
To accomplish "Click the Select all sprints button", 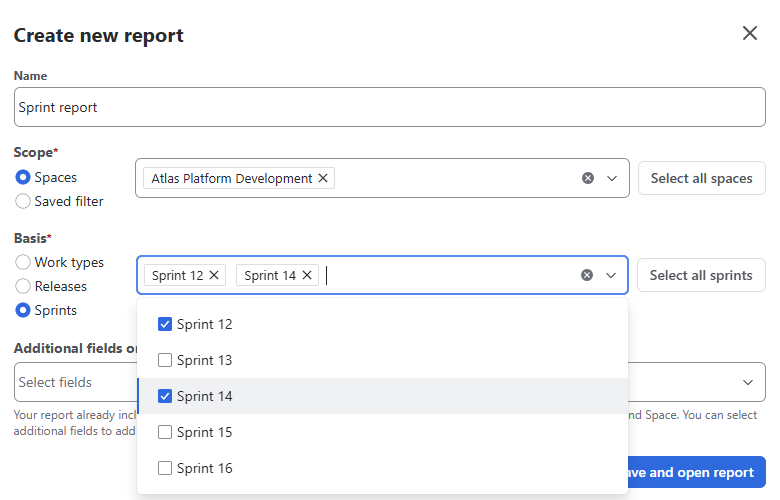I will pyautogui.click(x=700, y=275).
